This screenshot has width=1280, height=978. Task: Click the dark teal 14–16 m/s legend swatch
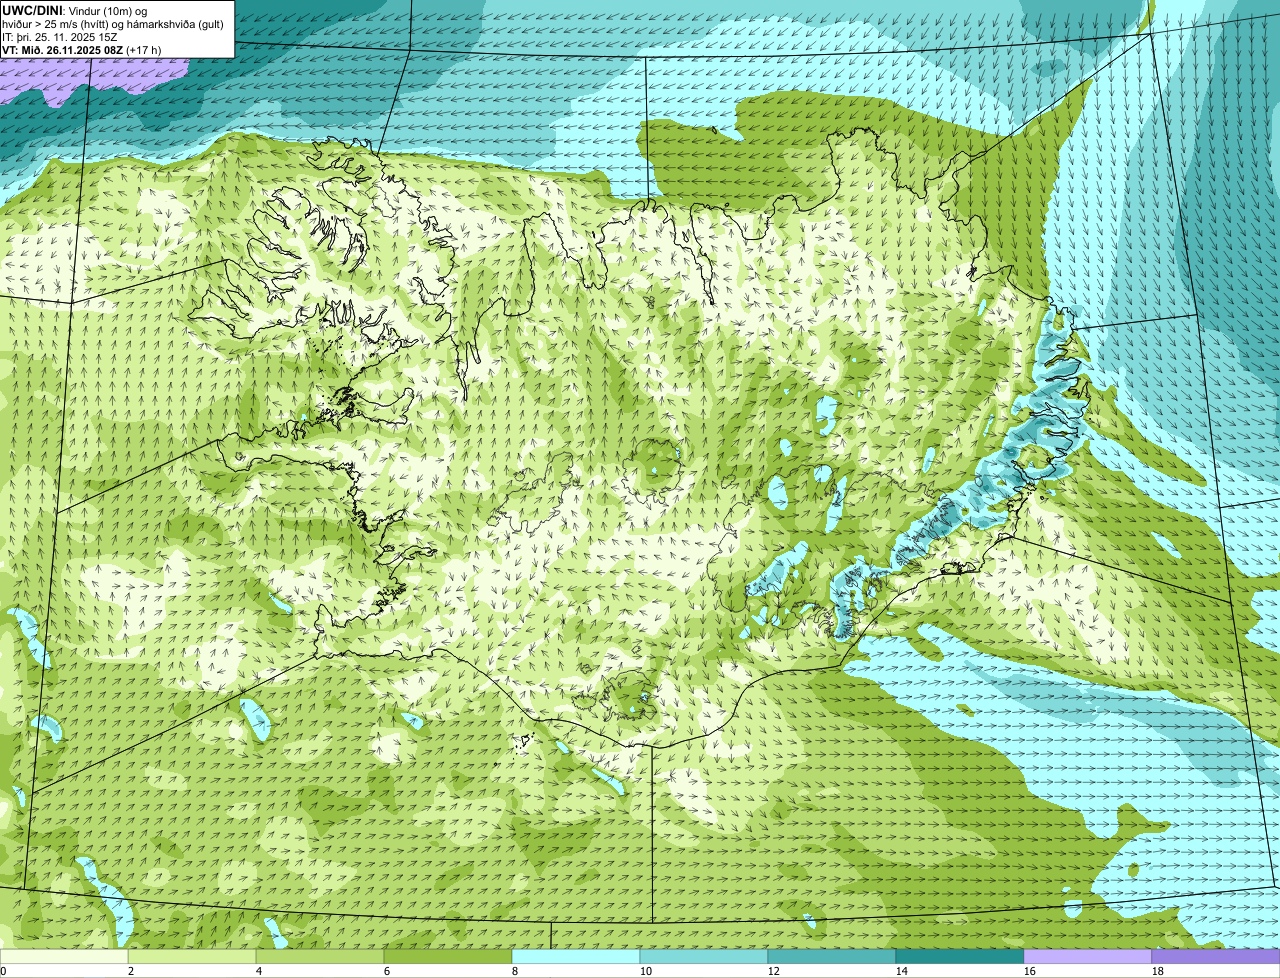tap(960, 956)
